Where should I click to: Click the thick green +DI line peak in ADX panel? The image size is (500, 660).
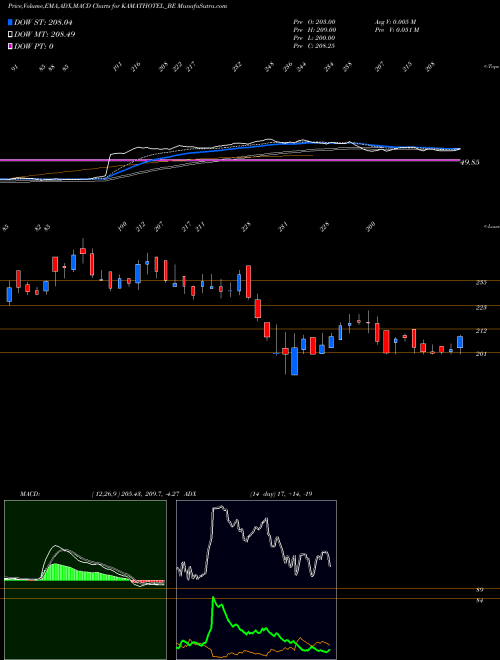(x=213, y=598)
